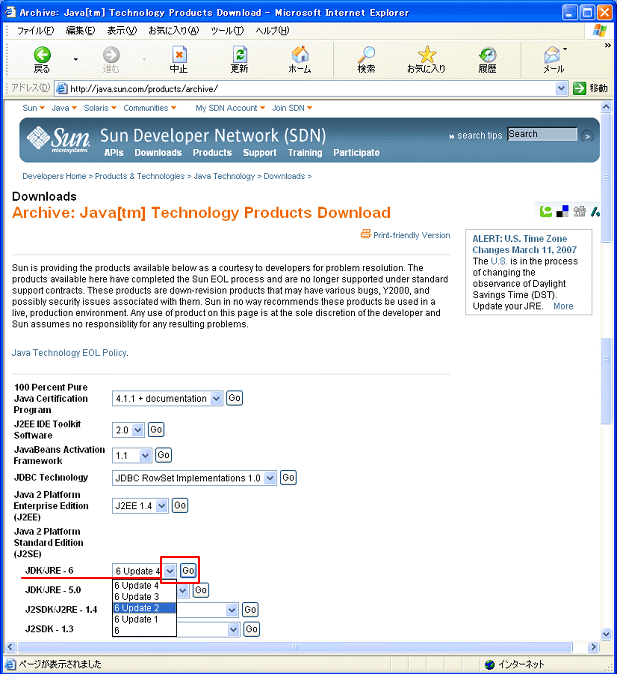Viewport: 617px width, 674px height.
Task: Open the ファイル(F) menu
Action: (35, 31)
